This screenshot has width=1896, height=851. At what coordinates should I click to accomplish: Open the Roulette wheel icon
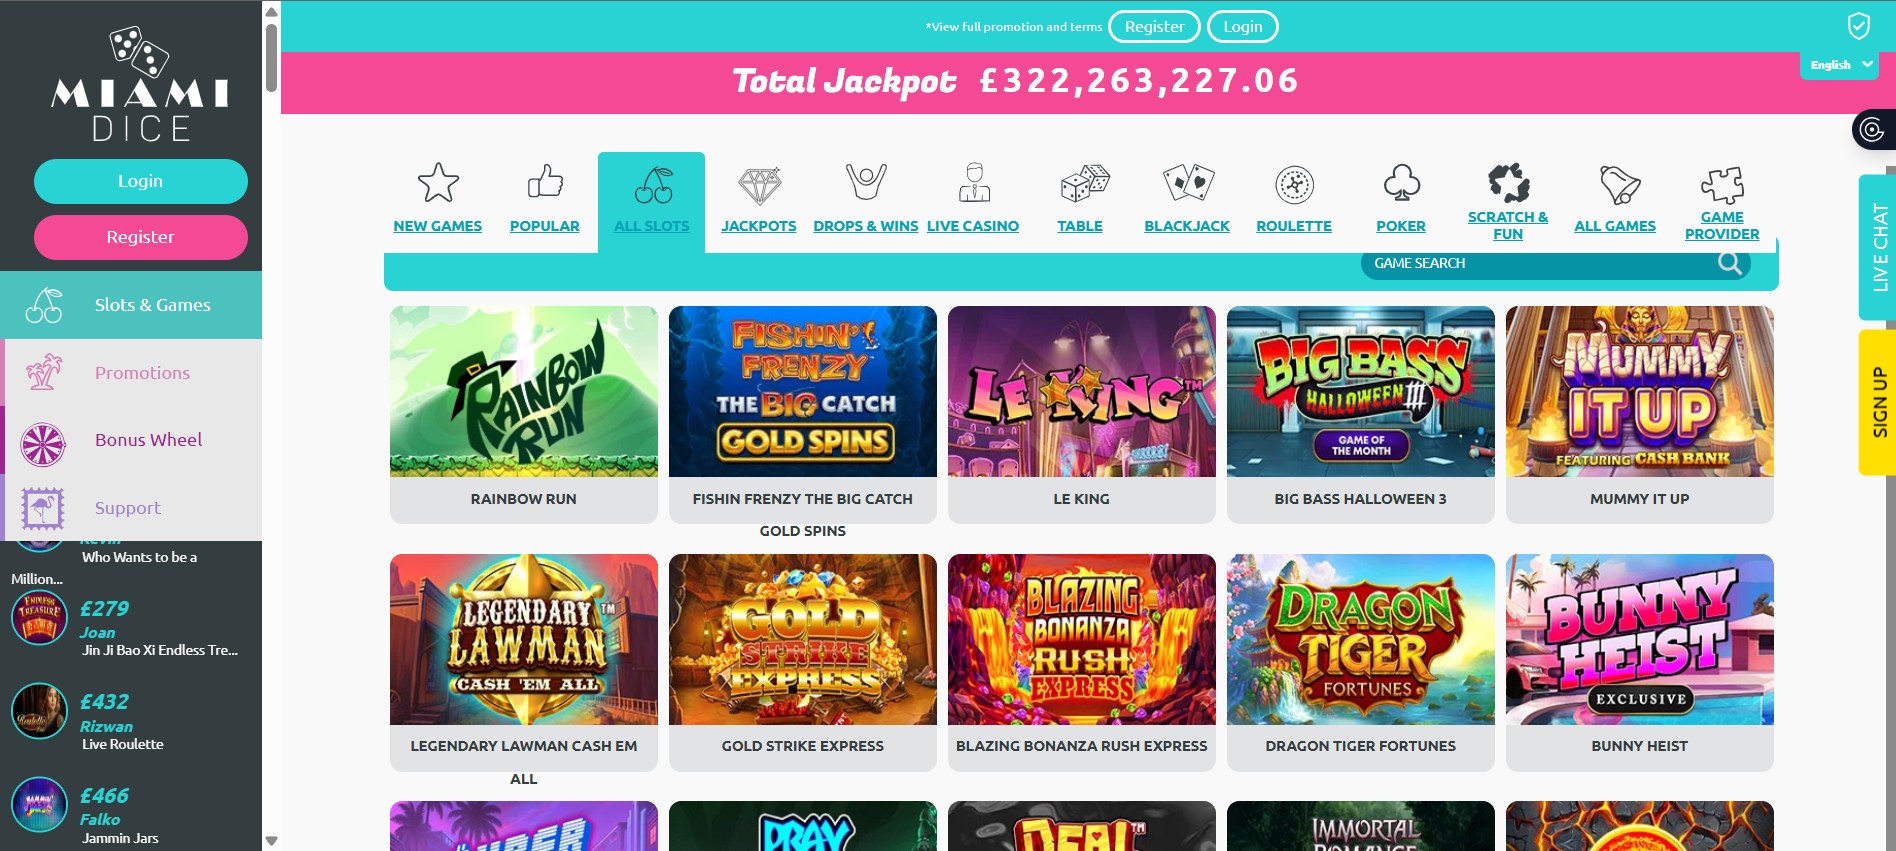(1294, 185)
